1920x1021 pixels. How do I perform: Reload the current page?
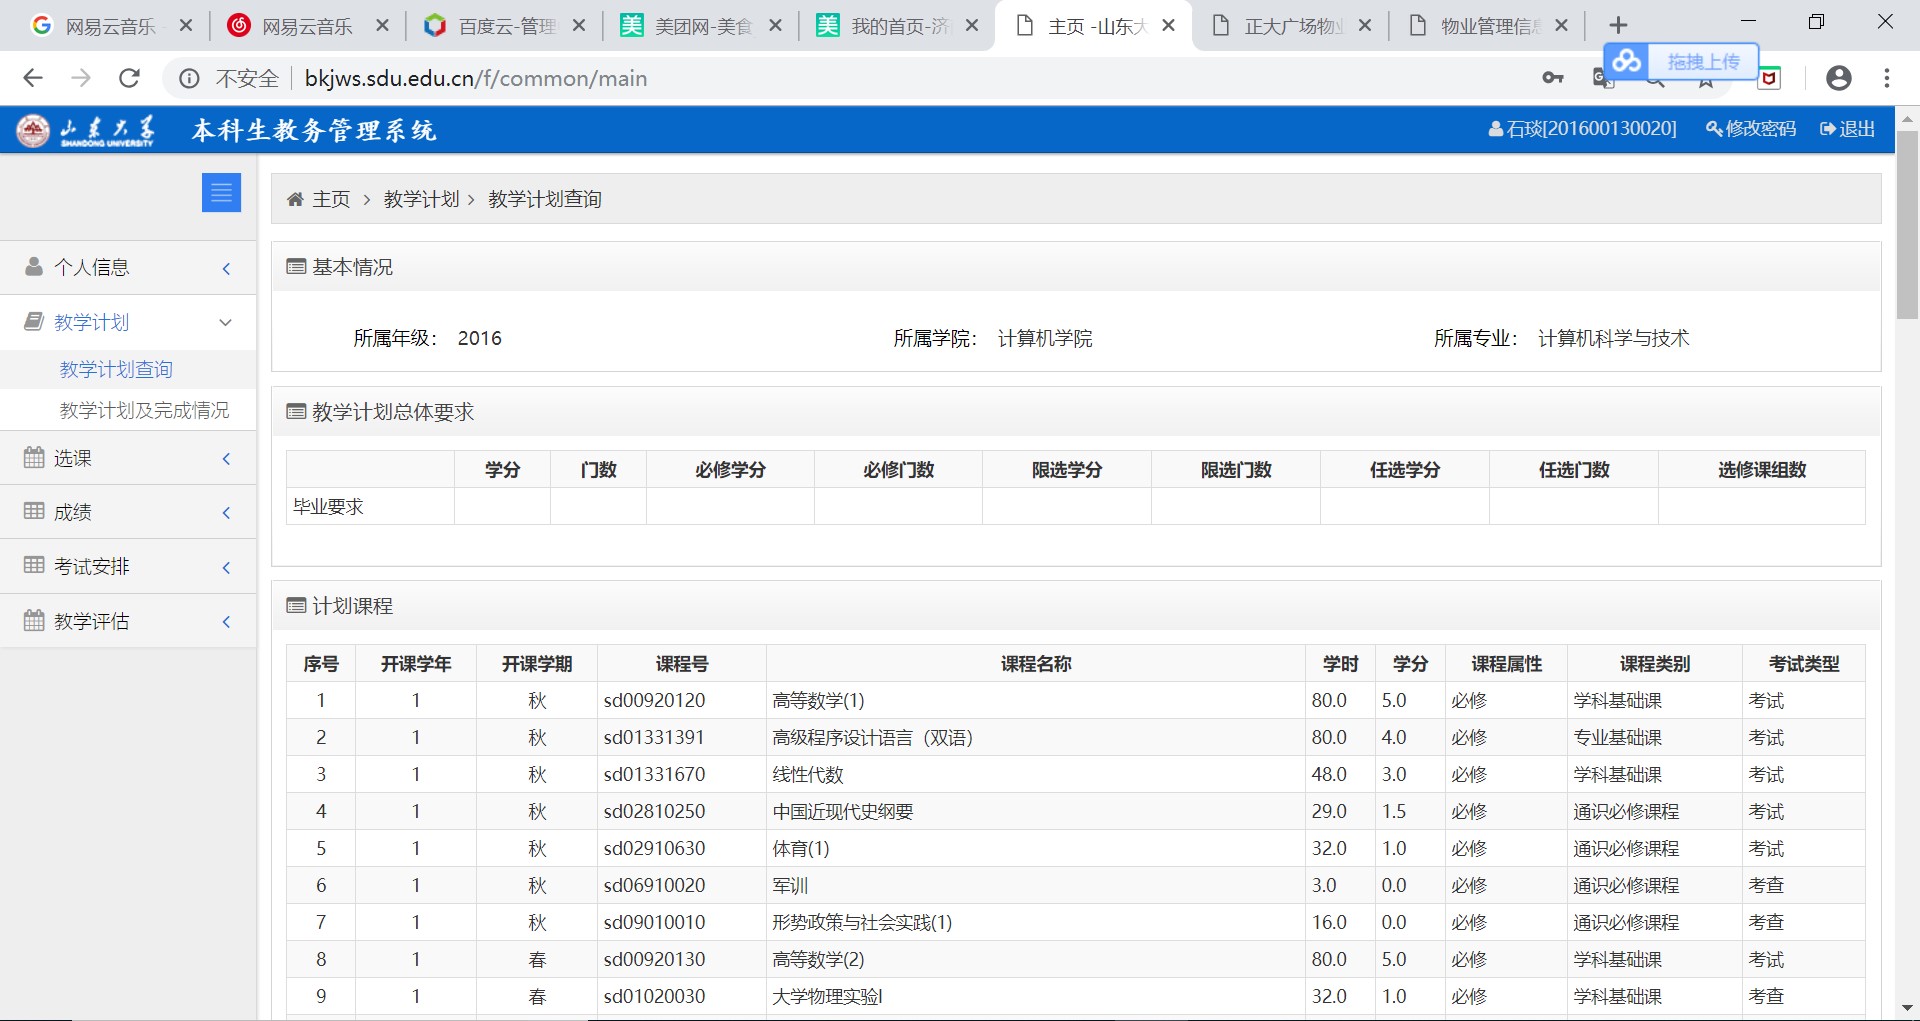coord(129,78)
